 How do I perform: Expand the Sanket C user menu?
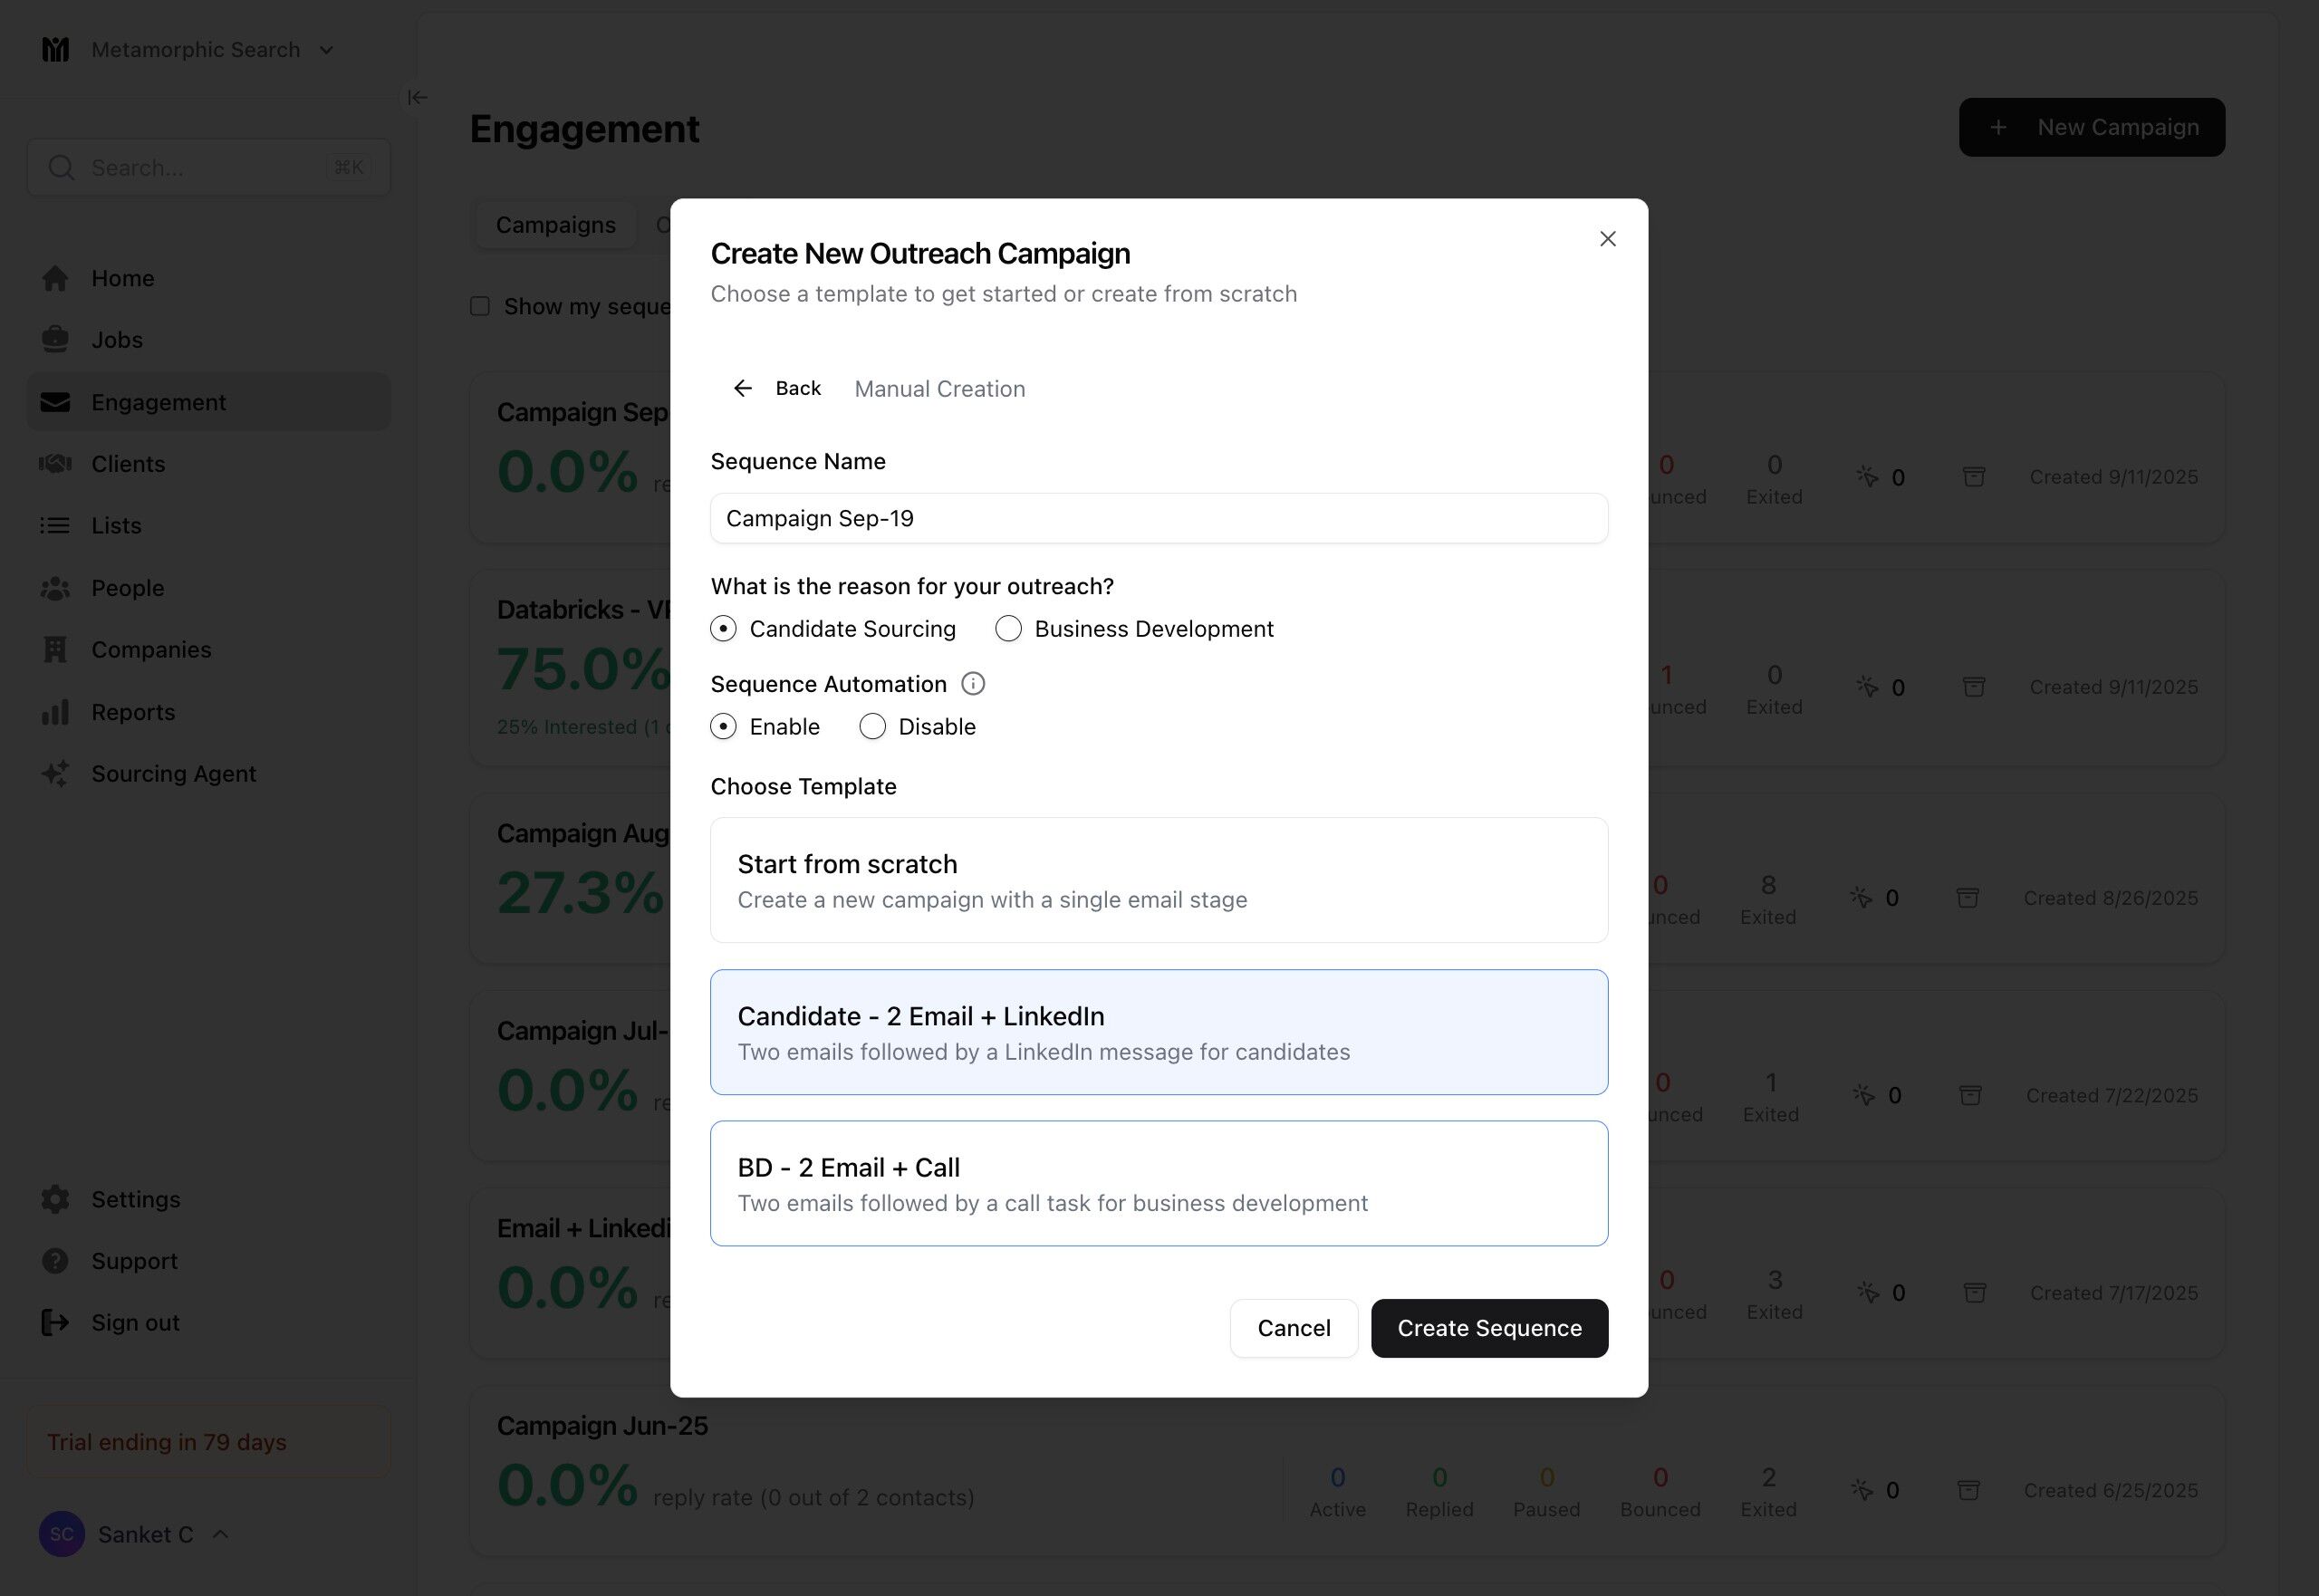221,1534
